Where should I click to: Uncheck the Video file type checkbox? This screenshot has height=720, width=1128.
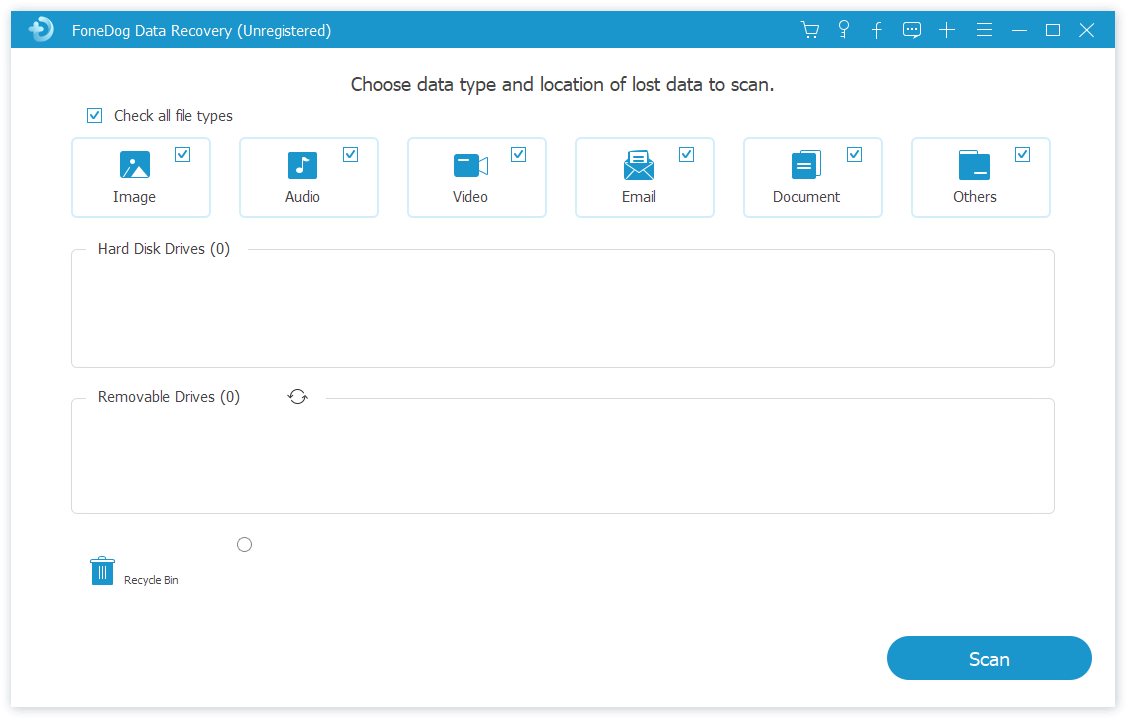coord(518,153)
